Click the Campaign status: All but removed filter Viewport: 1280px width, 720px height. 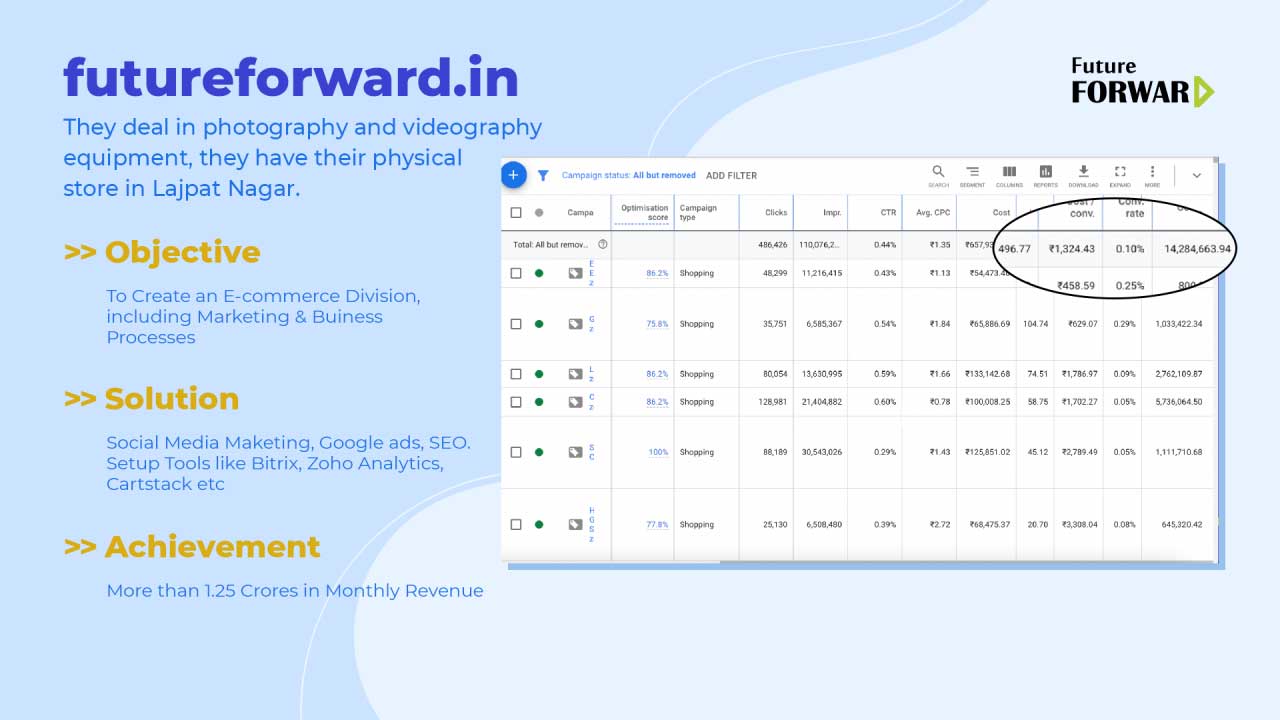tap(628, 175)
